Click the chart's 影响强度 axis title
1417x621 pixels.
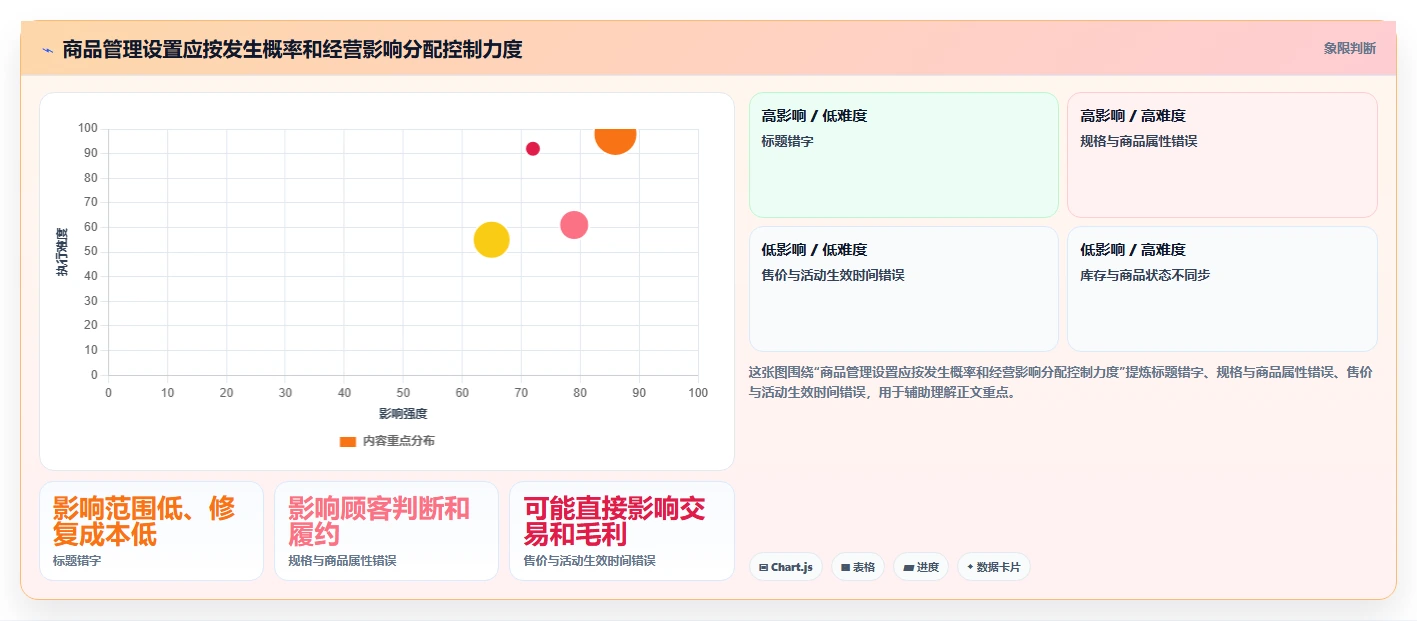coord(403,414)
